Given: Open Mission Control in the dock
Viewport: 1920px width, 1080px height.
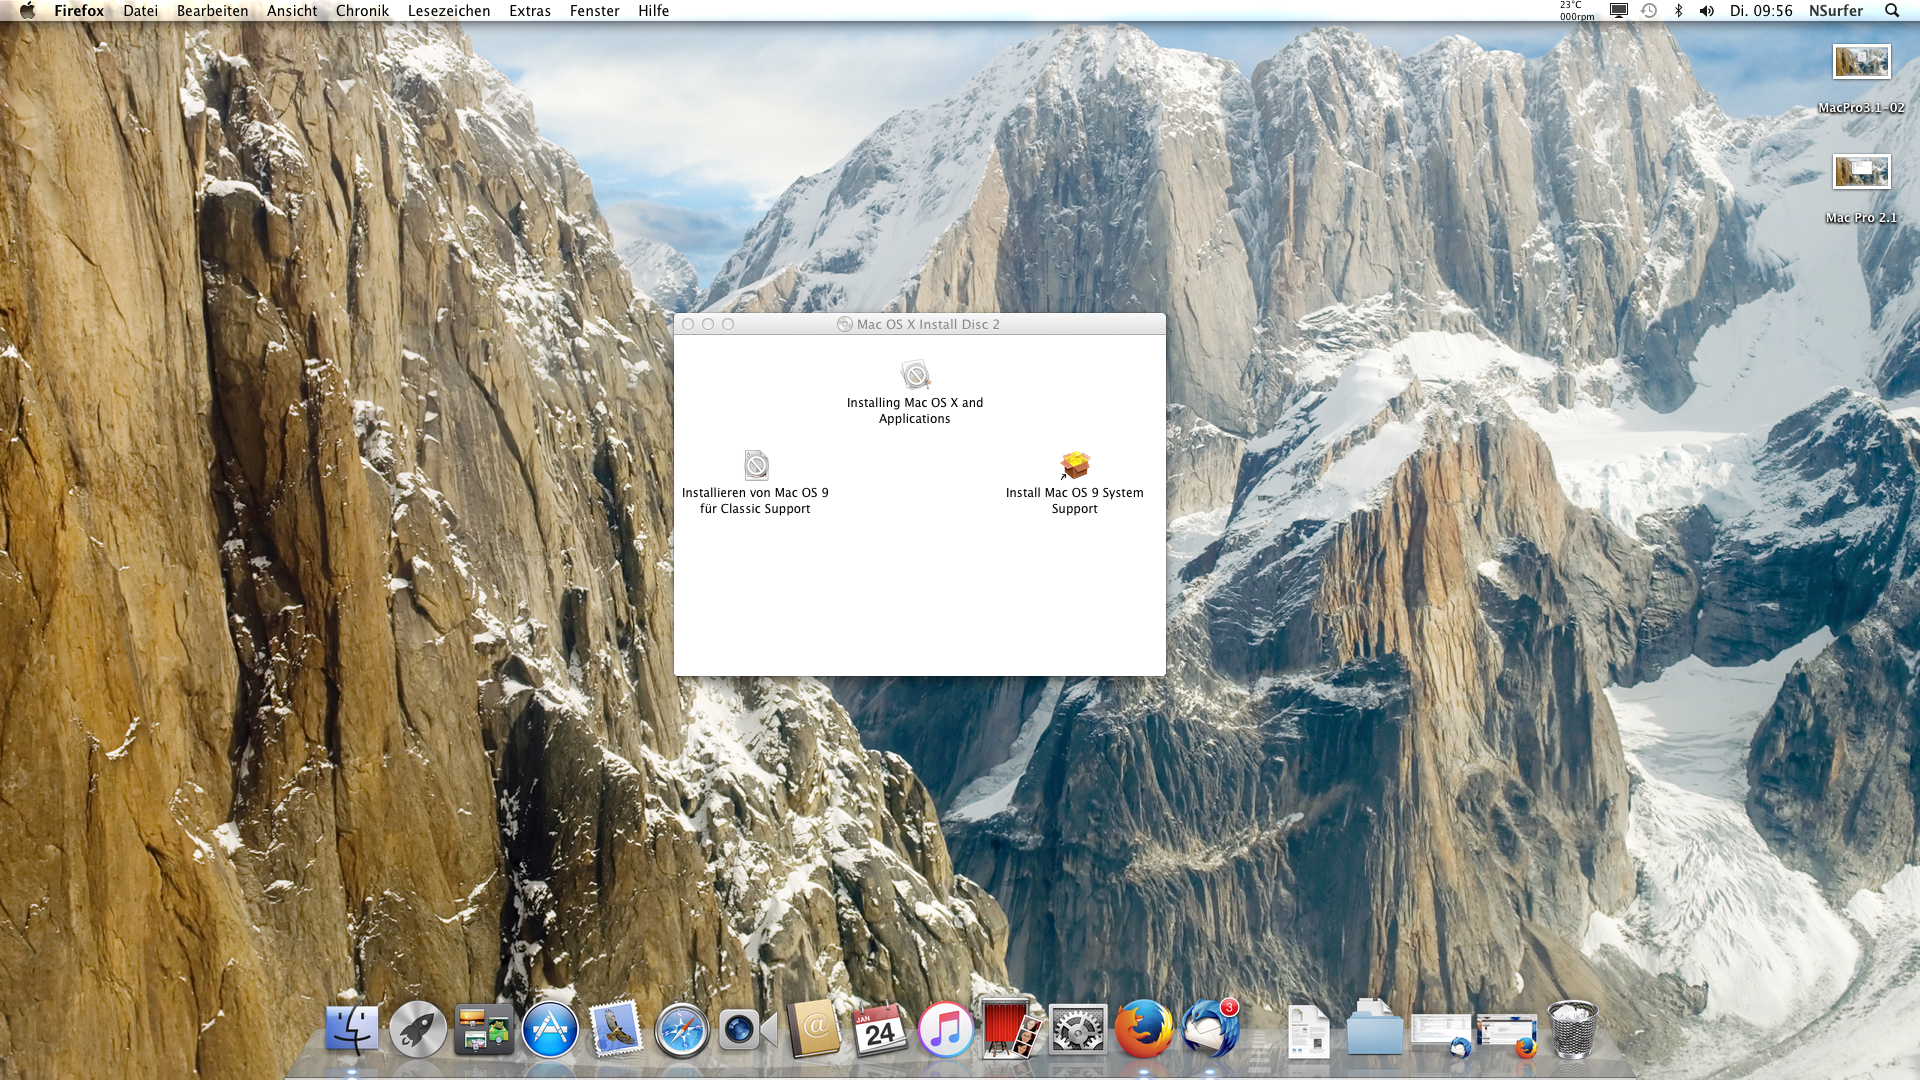Looking at the screenshot, I should (484, 1029).
